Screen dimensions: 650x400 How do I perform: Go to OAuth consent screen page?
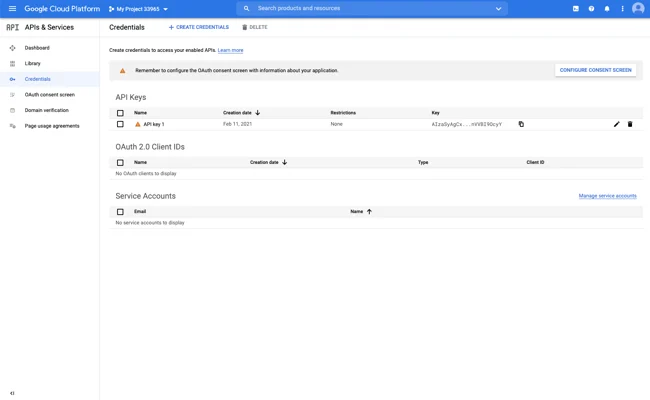point(49,95)
